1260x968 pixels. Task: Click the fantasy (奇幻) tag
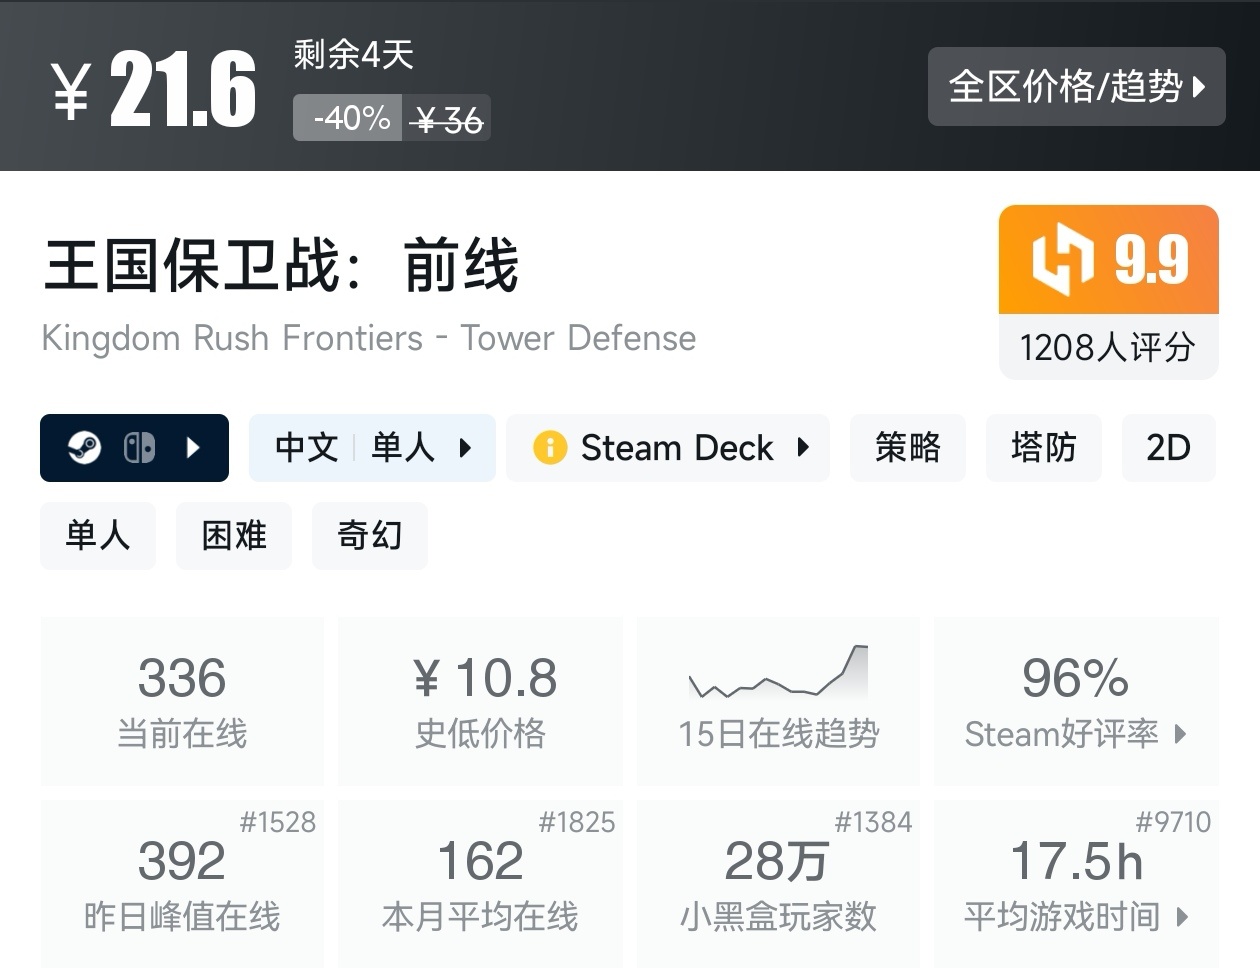tap(369, 536)
